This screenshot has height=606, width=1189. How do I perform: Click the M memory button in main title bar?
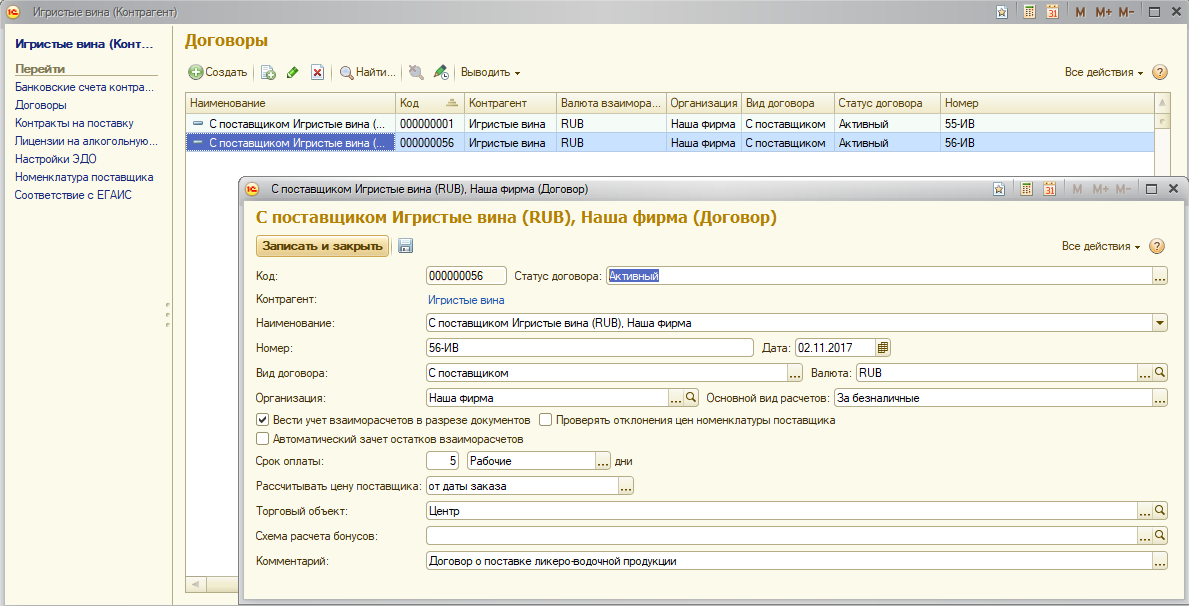1080,12
